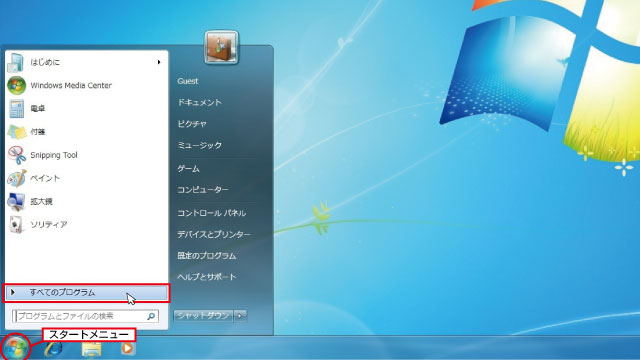Click the 電卓 label
Viewport: 640px width, 360px height.
[x=38, y=109]
